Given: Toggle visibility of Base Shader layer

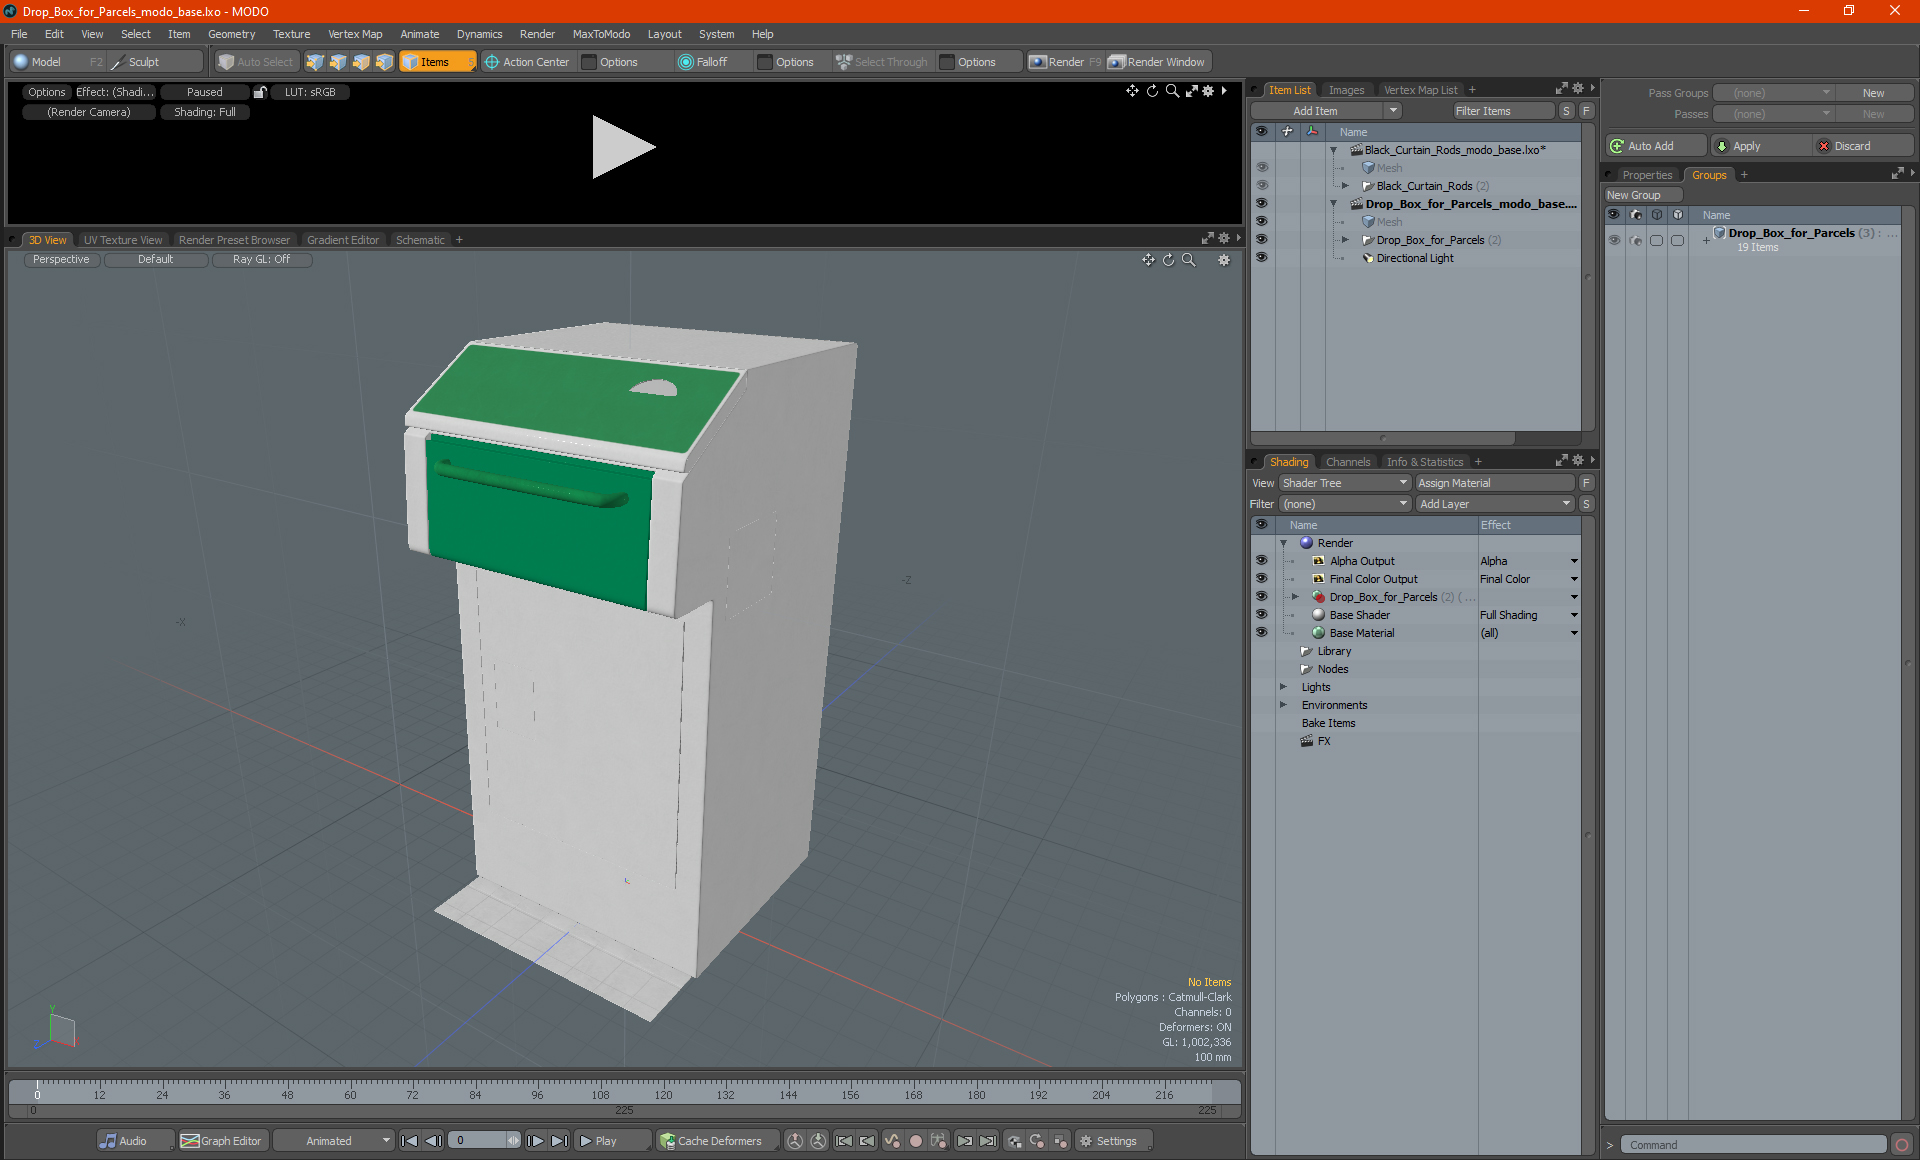Looking at the screenshot, I should [x=1261, y=615].
